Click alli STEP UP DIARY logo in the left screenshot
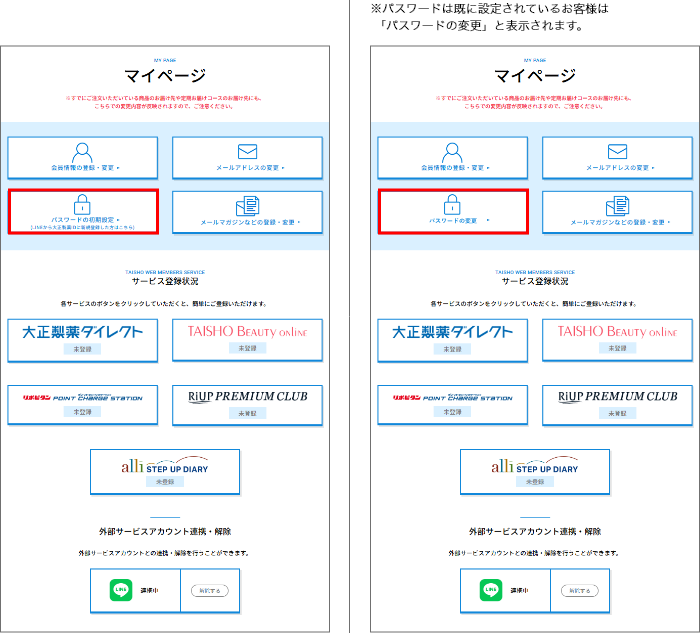Image resolution: width=700 pixels, height=633 pixels. pos(165,465)
